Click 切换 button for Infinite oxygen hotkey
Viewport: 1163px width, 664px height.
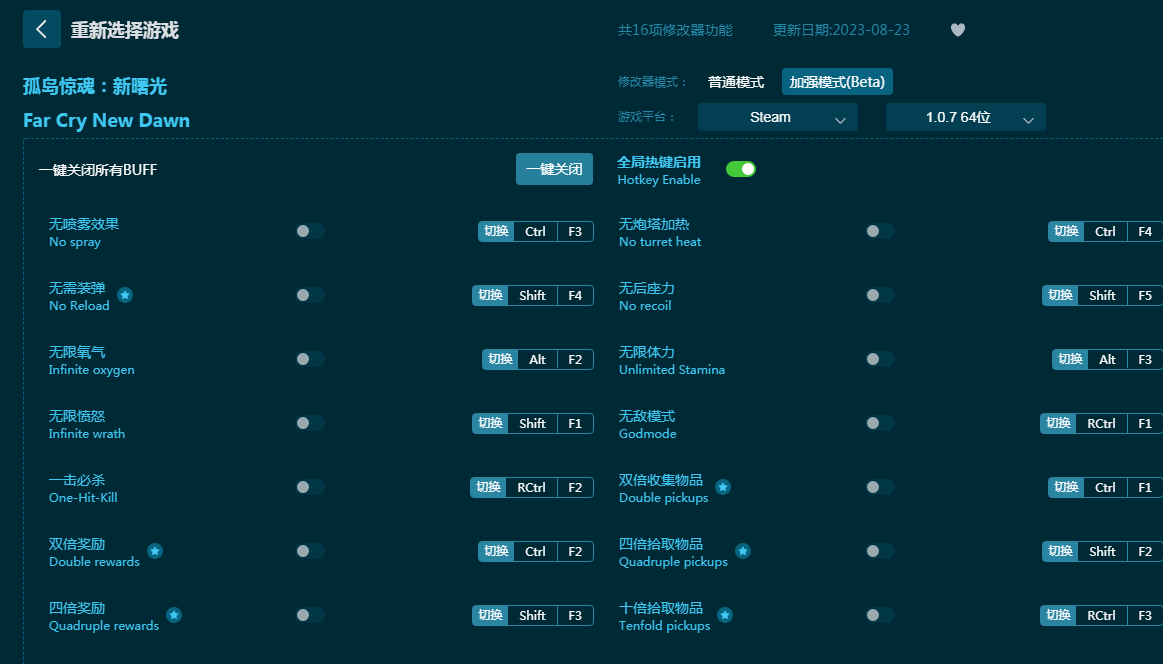(500, 359)
